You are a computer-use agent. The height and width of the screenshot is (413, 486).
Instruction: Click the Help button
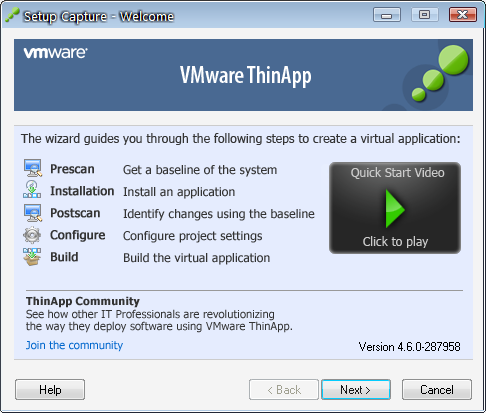pyautogui.click(x=50, y=389)
